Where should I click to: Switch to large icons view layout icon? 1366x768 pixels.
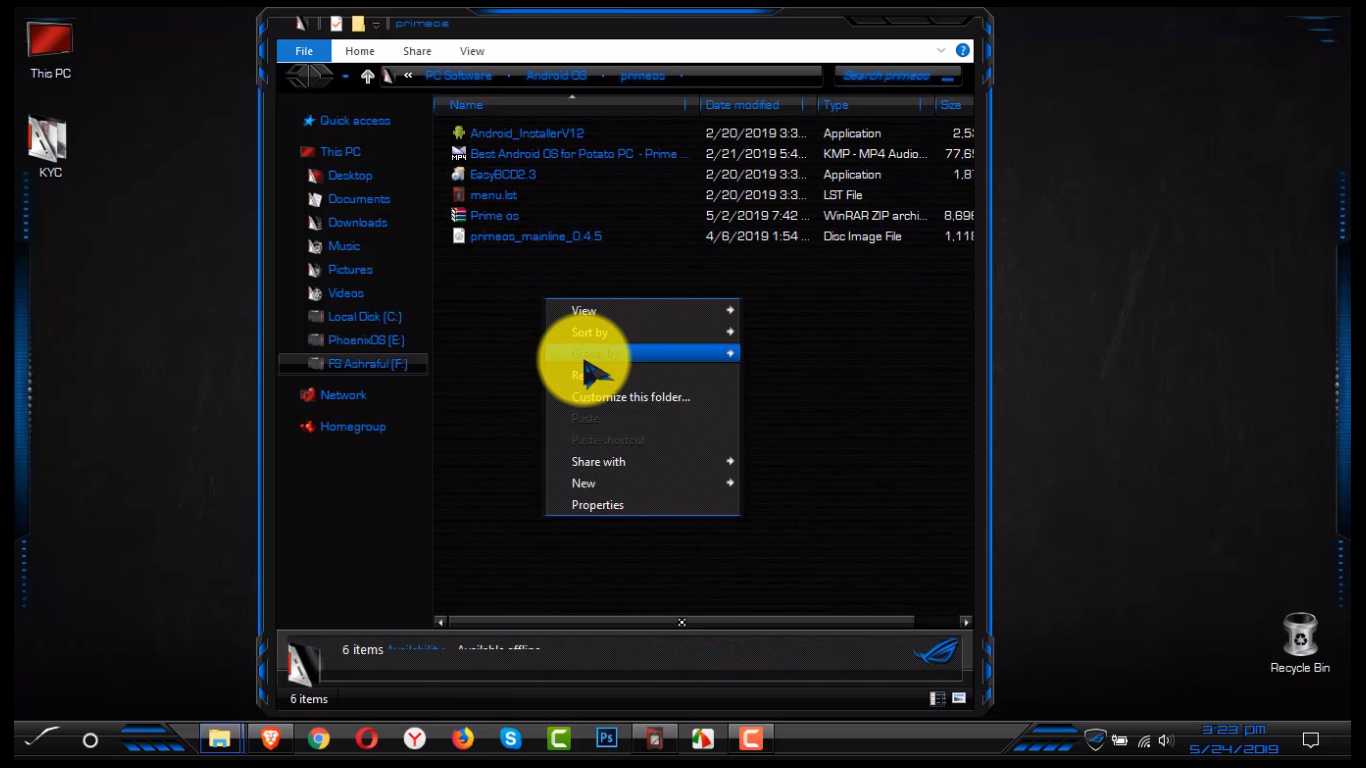pos(959,698)
